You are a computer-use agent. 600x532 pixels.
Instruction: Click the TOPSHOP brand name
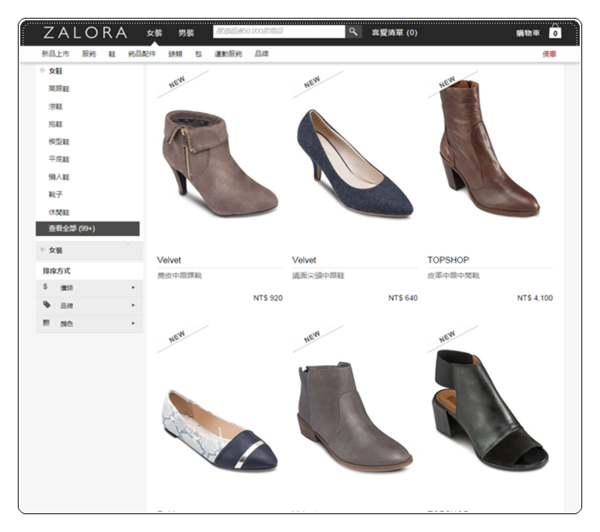tap(448, 260)
